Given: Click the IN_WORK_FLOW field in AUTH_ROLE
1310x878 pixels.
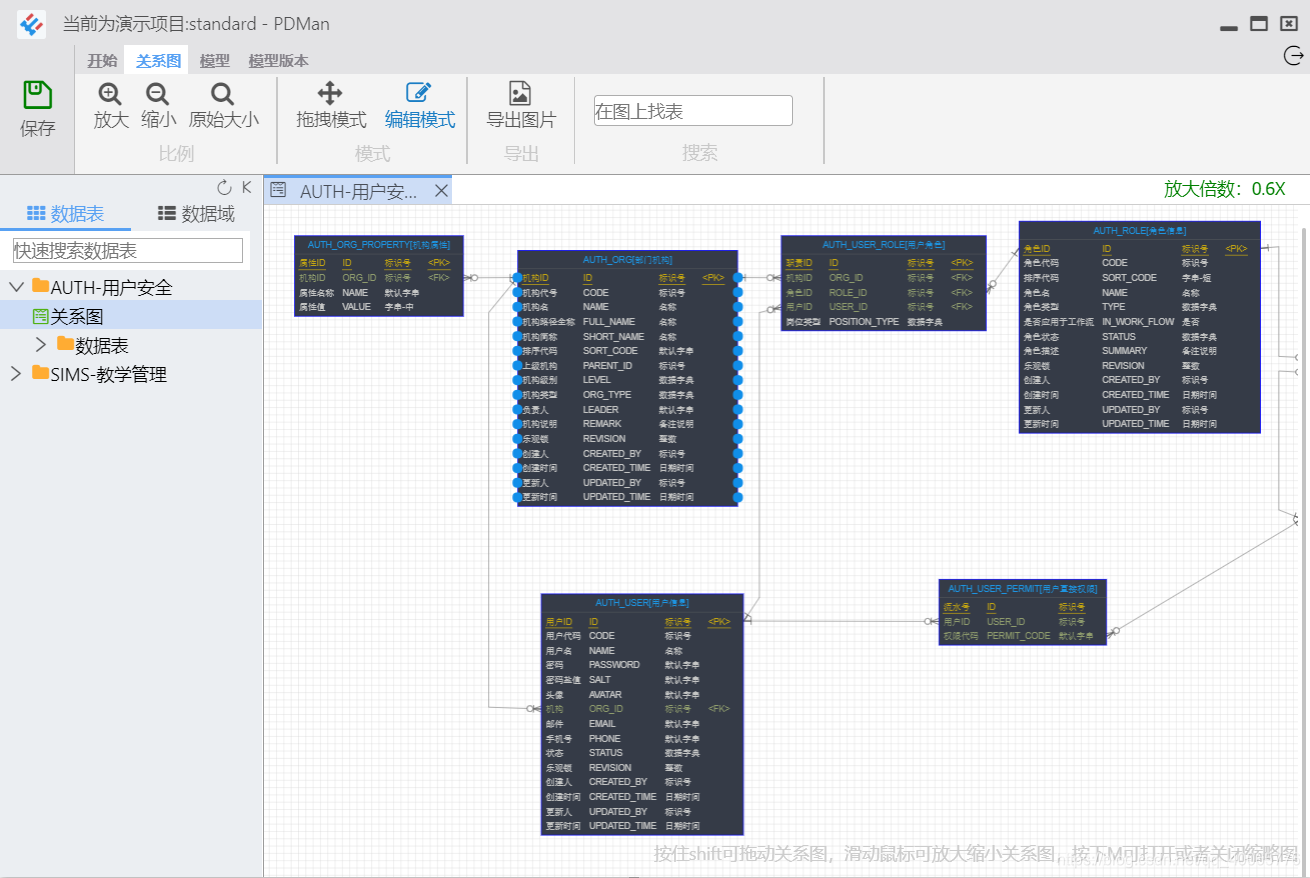Looking at the screenshot, I should (1138, 322).
